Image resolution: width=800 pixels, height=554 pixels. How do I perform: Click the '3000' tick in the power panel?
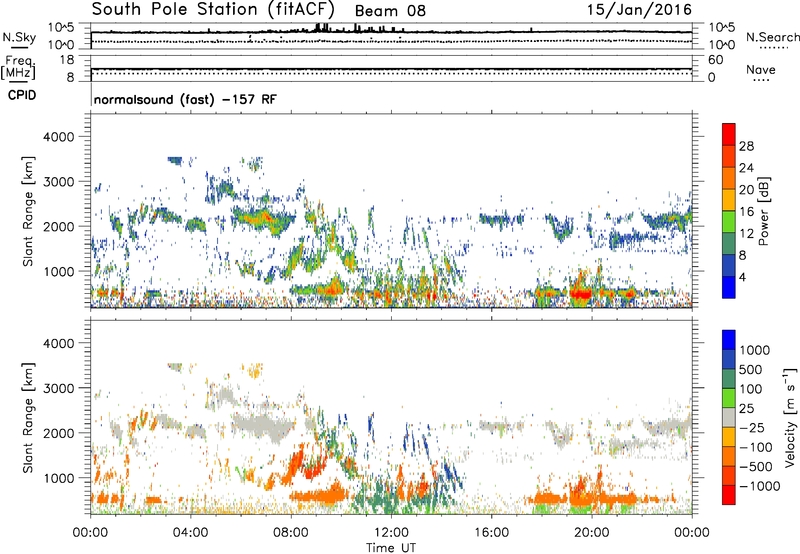tap(58, 182)
